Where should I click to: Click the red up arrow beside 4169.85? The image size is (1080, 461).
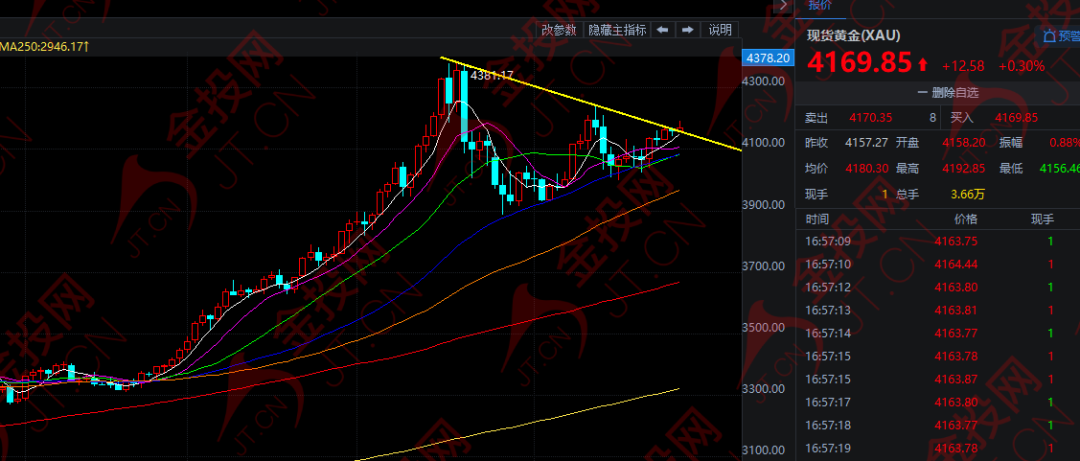click(x=922, y=66)
